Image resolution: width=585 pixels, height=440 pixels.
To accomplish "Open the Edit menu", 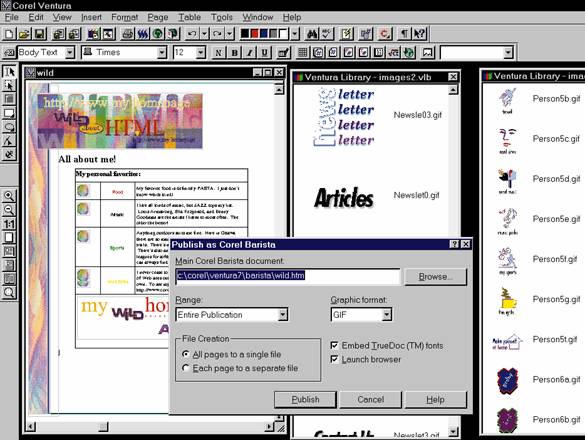I will click(x=36, y=17).
